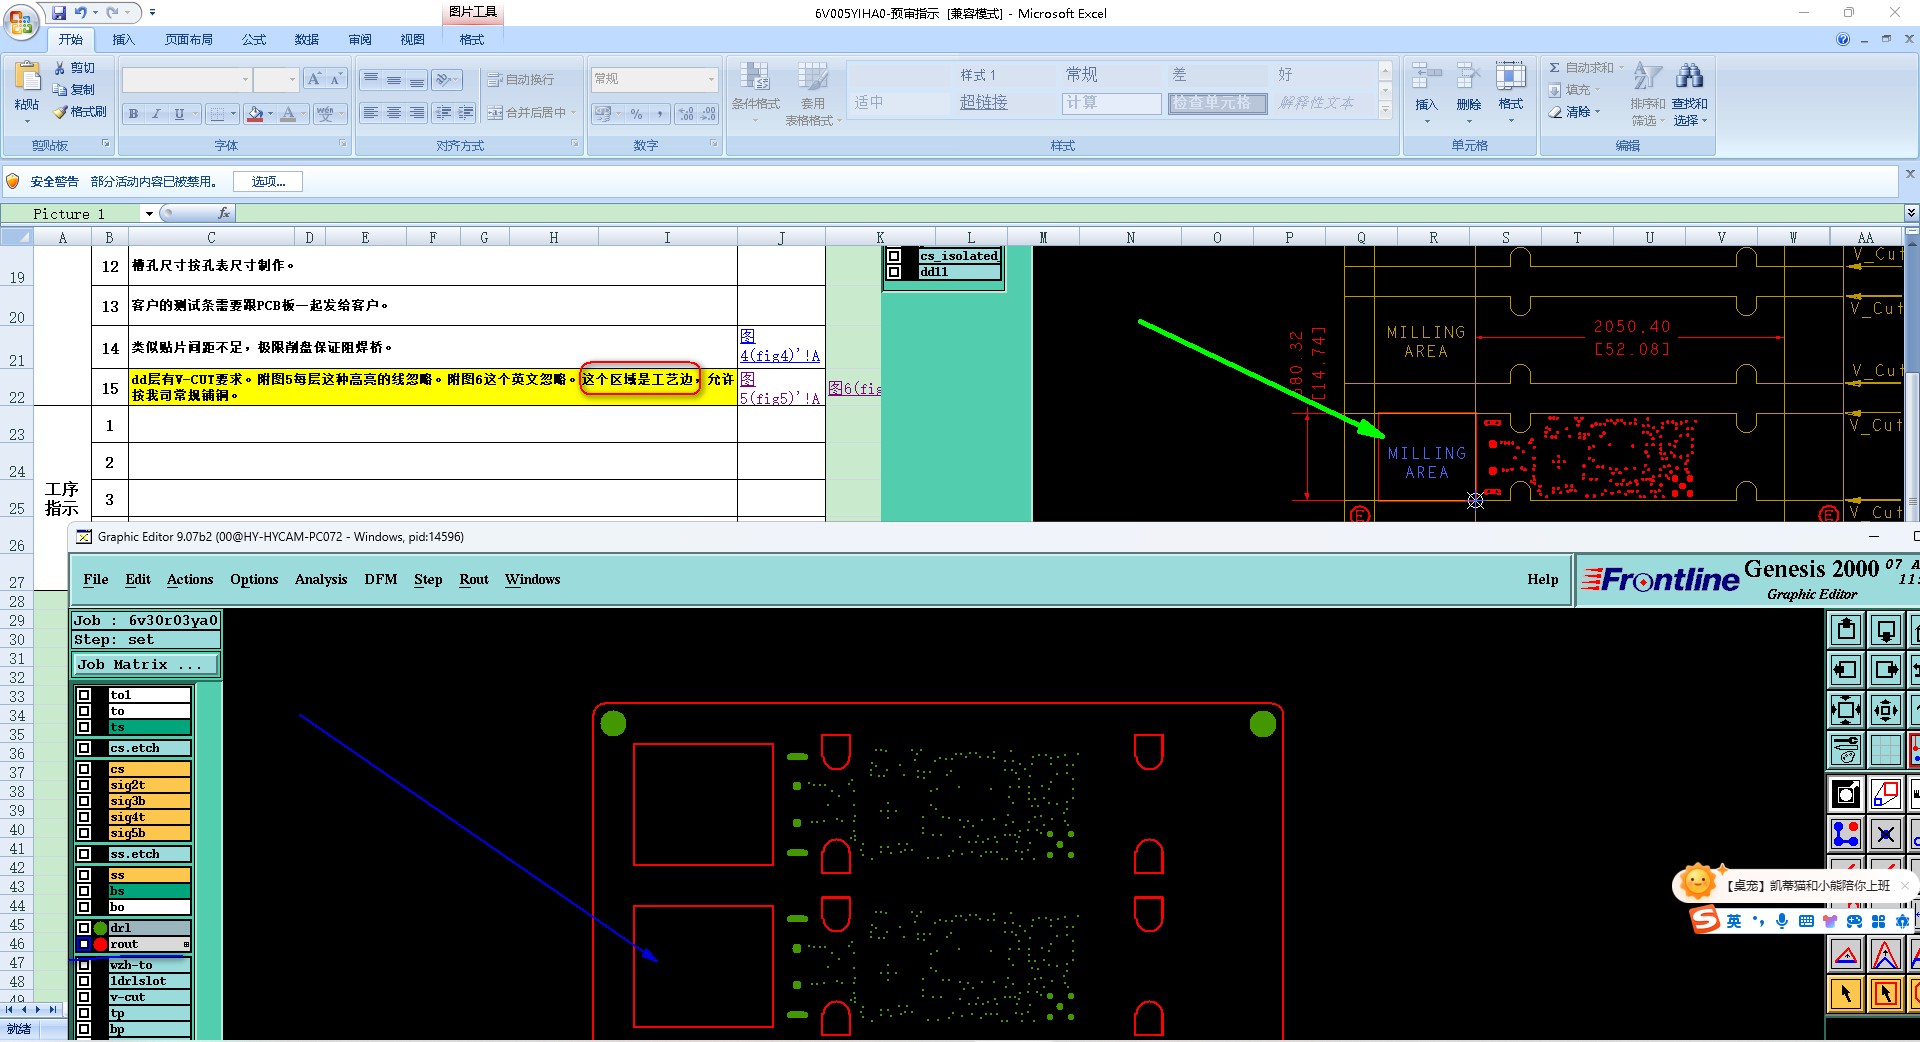Click the zoom in icon in Genesis toolbar
This screenshot has height=1042, width=1920.
point(1886,710)
